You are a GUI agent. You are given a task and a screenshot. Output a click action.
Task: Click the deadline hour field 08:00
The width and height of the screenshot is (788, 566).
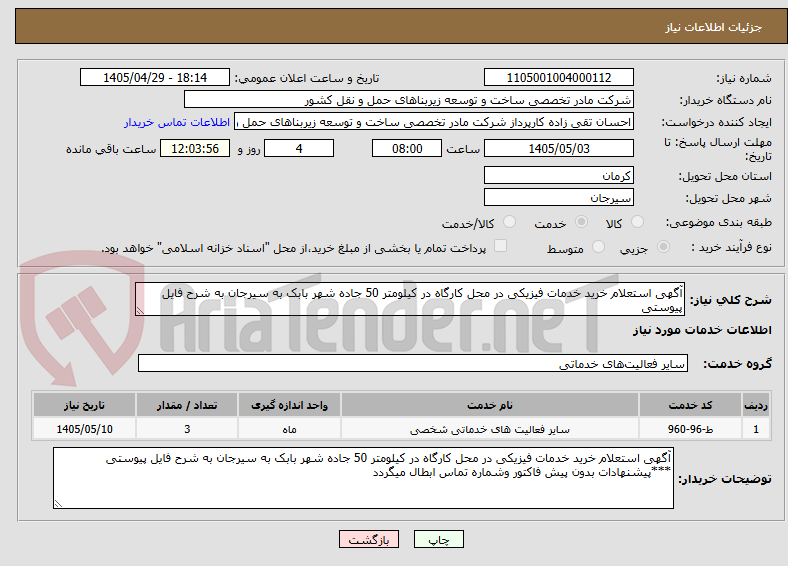[407, 148]
